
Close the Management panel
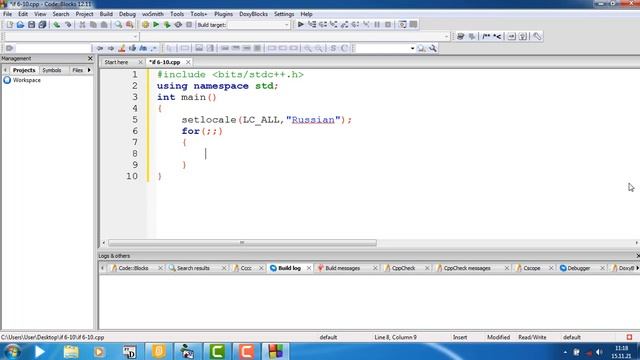click(90, 58)
